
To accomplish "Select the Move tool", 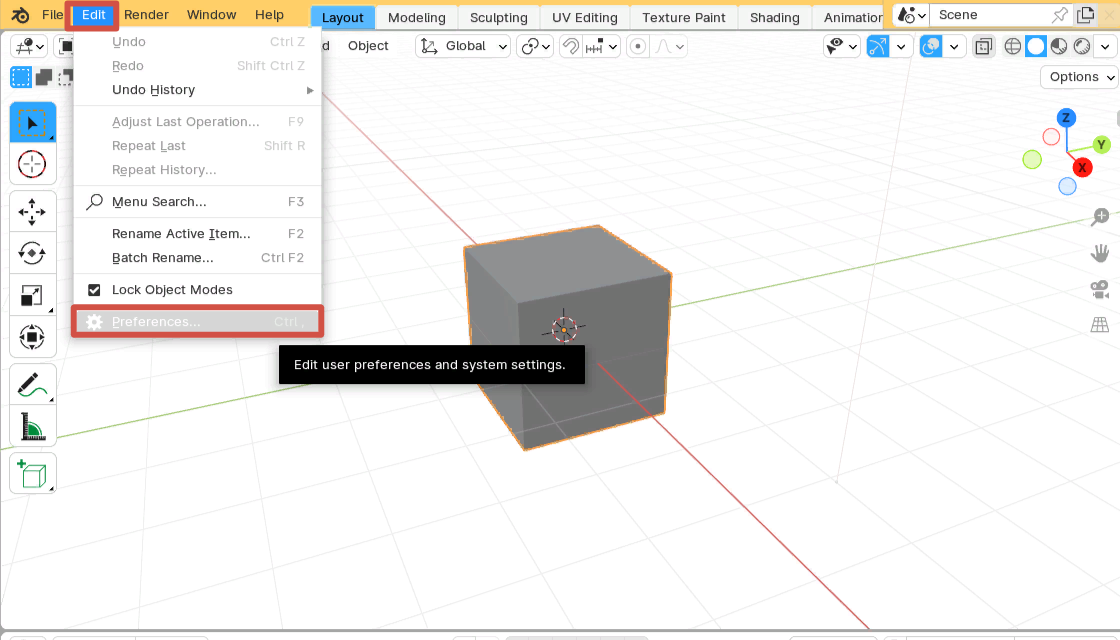I will click(32, 212).
